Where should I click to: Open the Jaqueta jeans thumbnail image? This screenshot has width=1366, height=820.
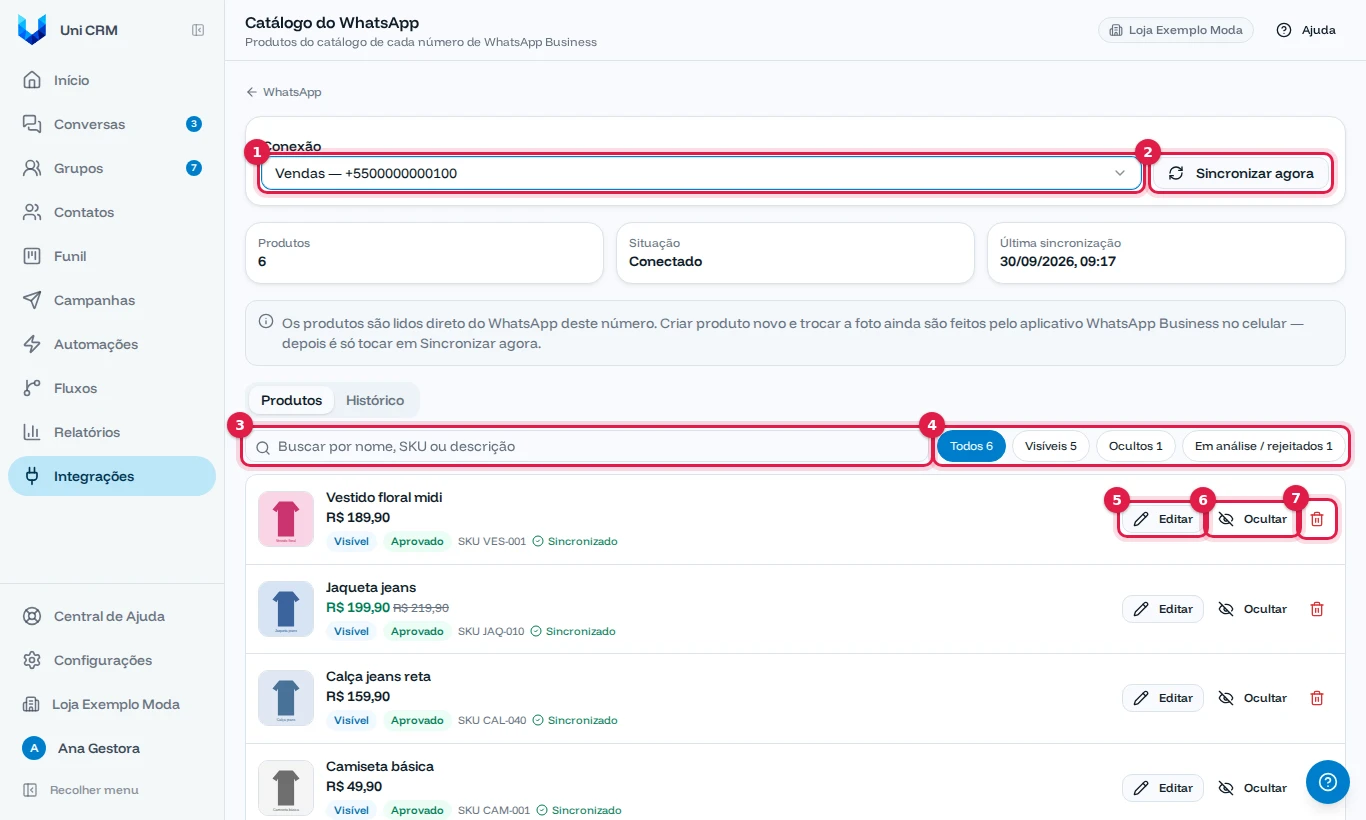click(286, 609)
